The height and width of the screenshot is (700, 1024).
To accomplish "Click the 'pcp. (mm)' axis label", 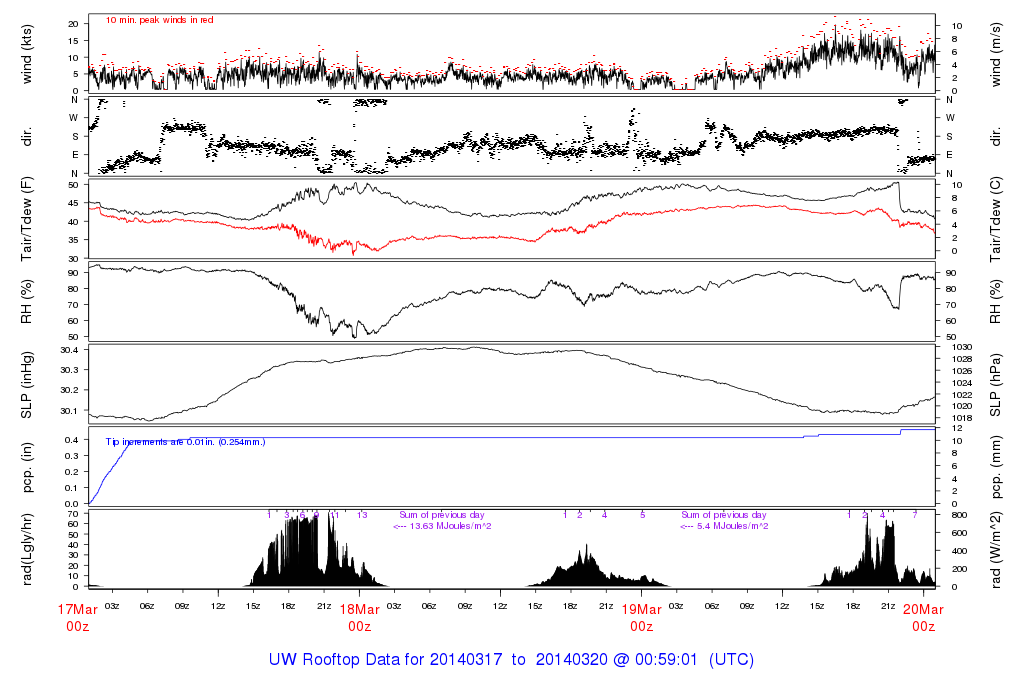I will coord(995,468).
